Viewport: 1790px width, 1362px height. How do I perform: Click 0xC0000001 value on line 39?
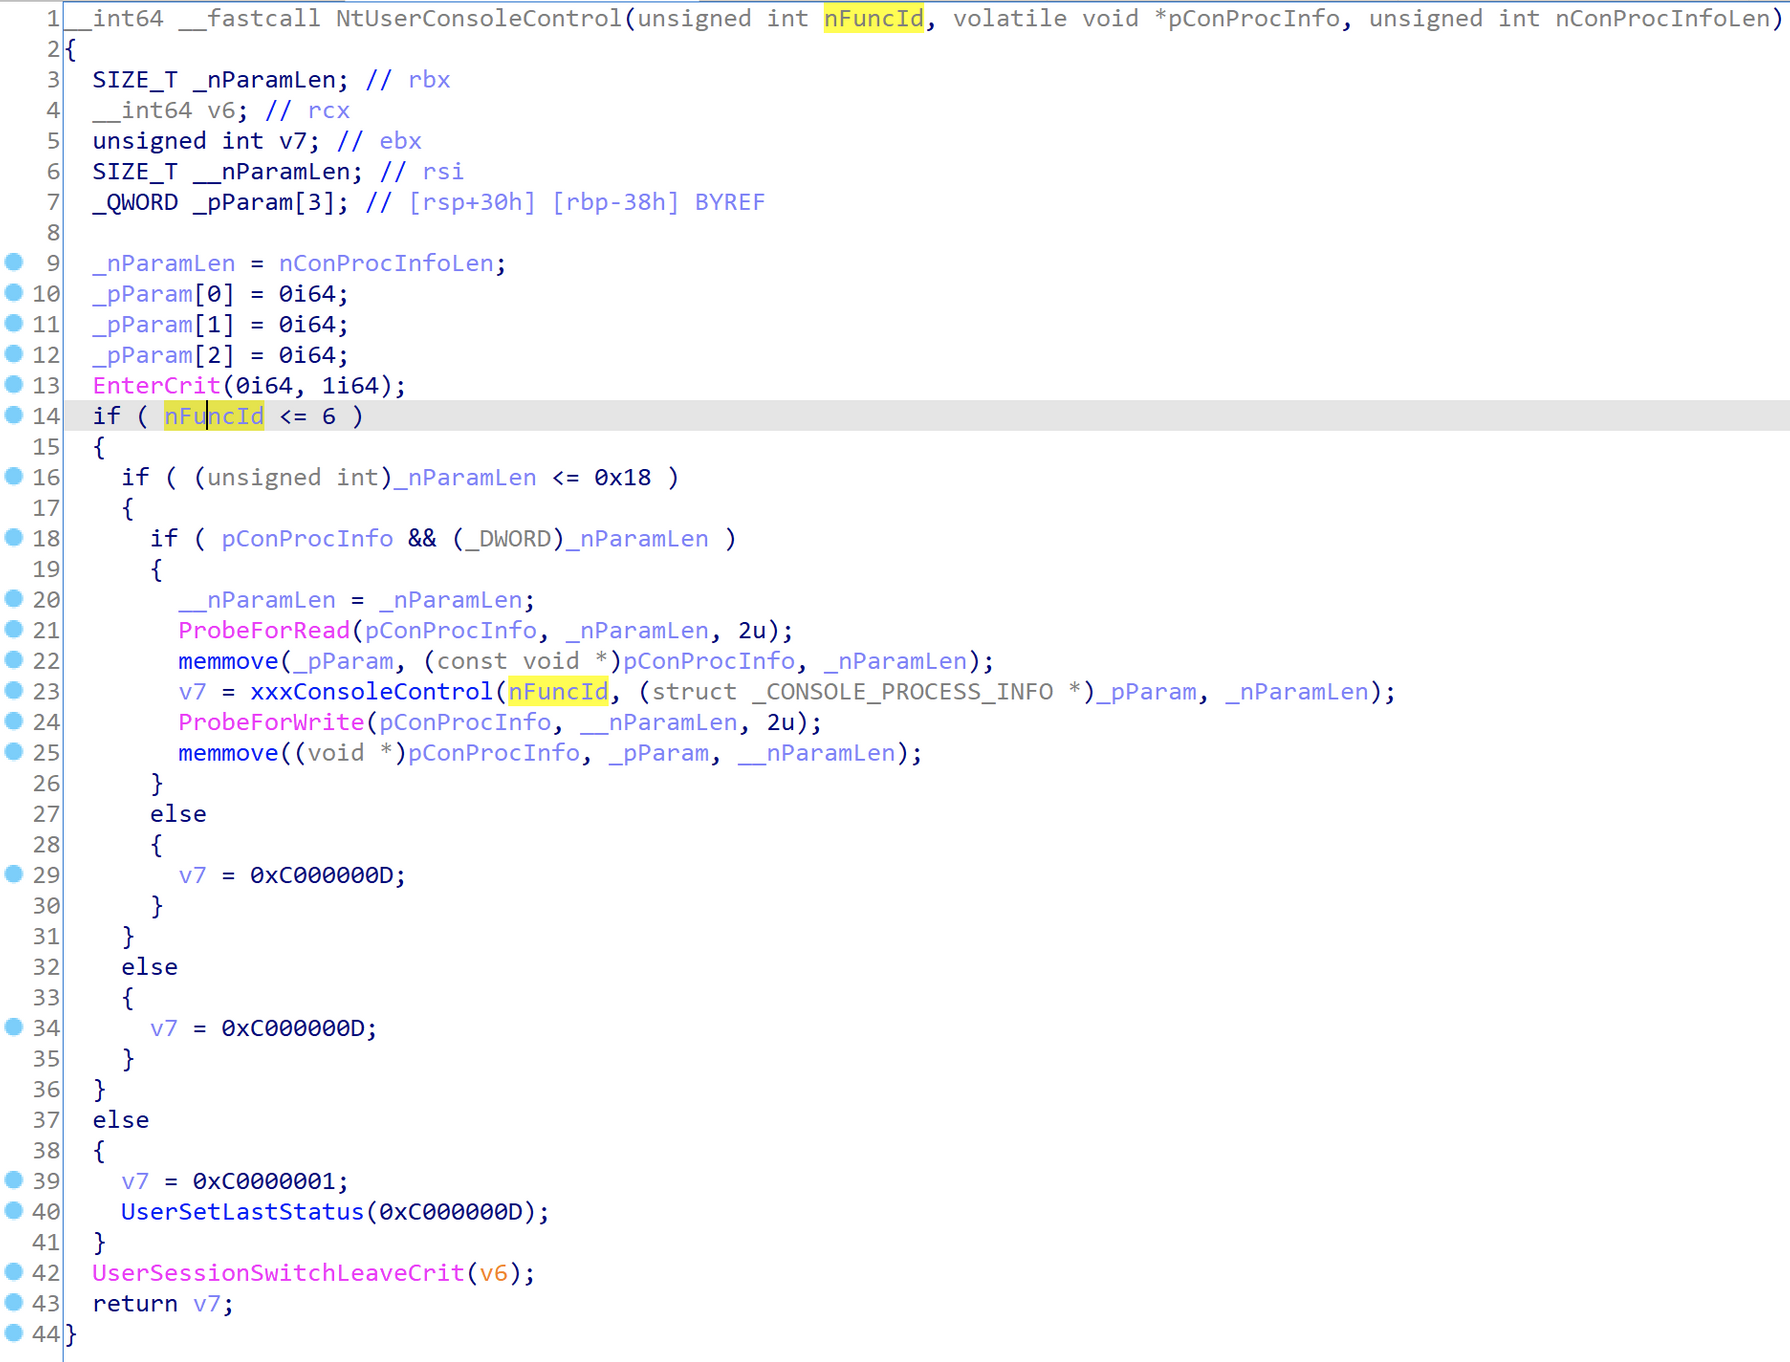(x=264, y=1181)
